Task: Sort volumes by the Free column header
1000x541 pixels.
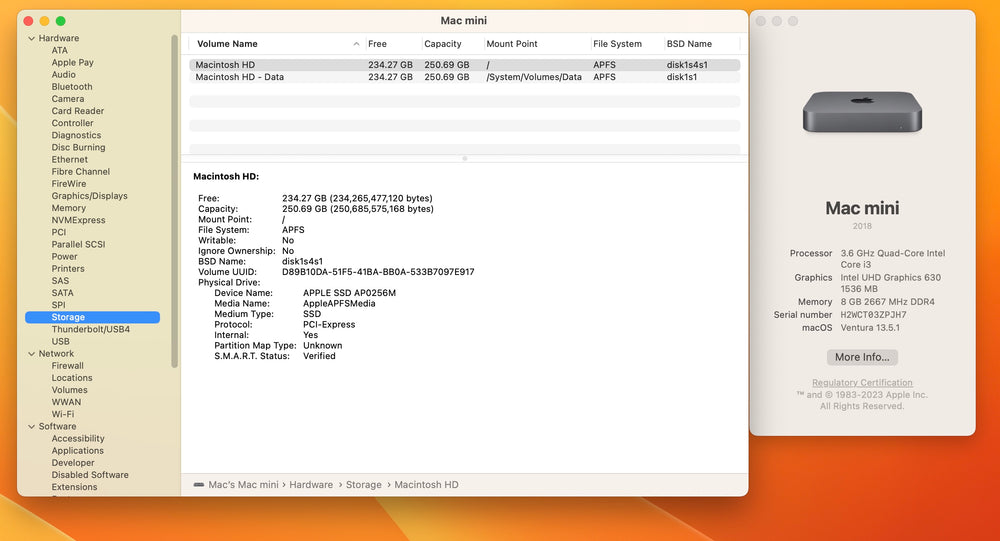Action: 377,44
